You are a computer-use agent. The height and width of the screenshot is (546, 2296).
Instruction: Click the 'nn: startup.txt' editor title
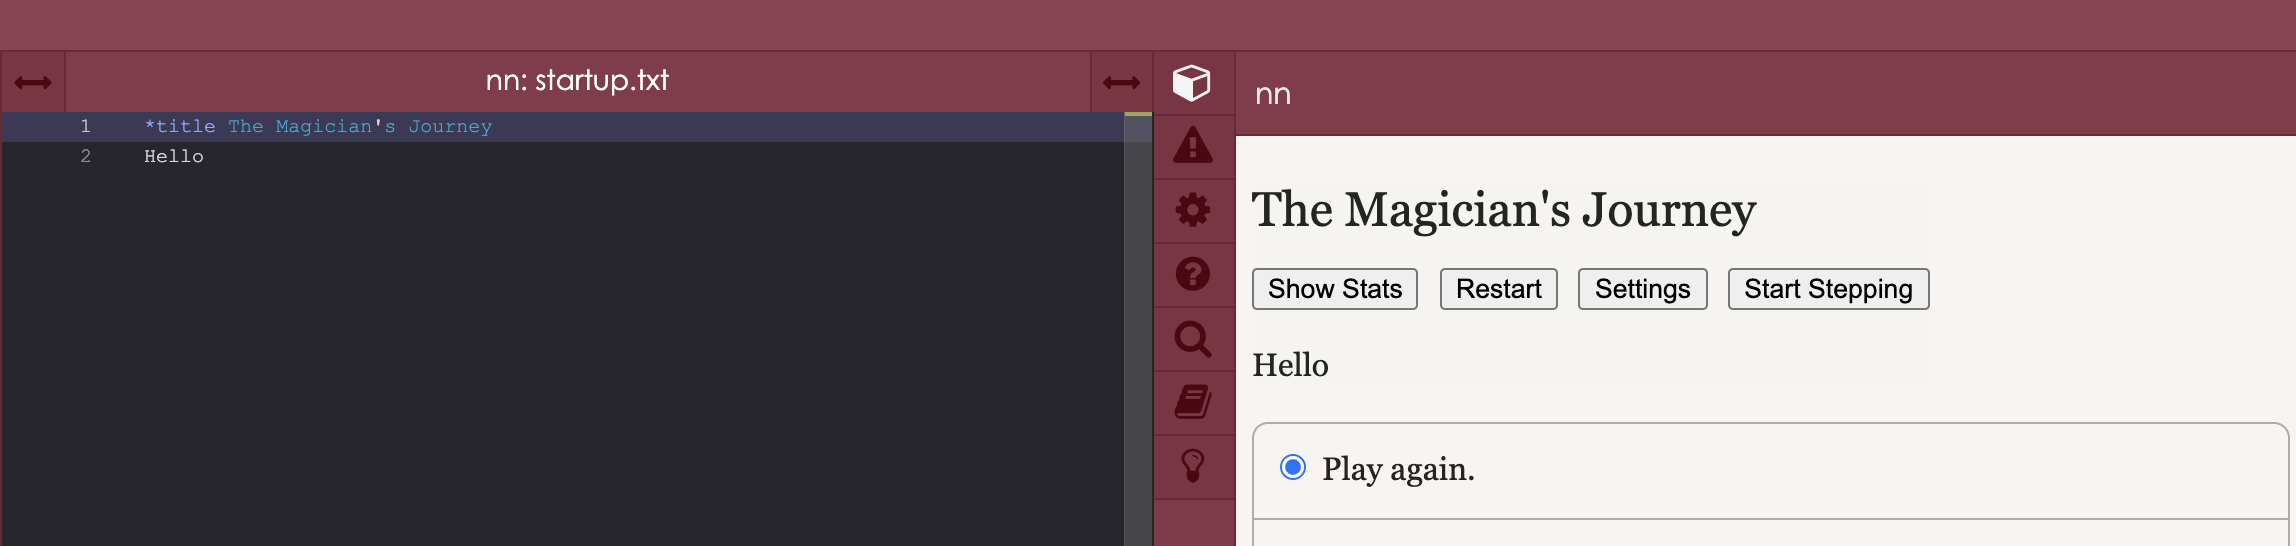pyautogui.click(x=577, y=81)
